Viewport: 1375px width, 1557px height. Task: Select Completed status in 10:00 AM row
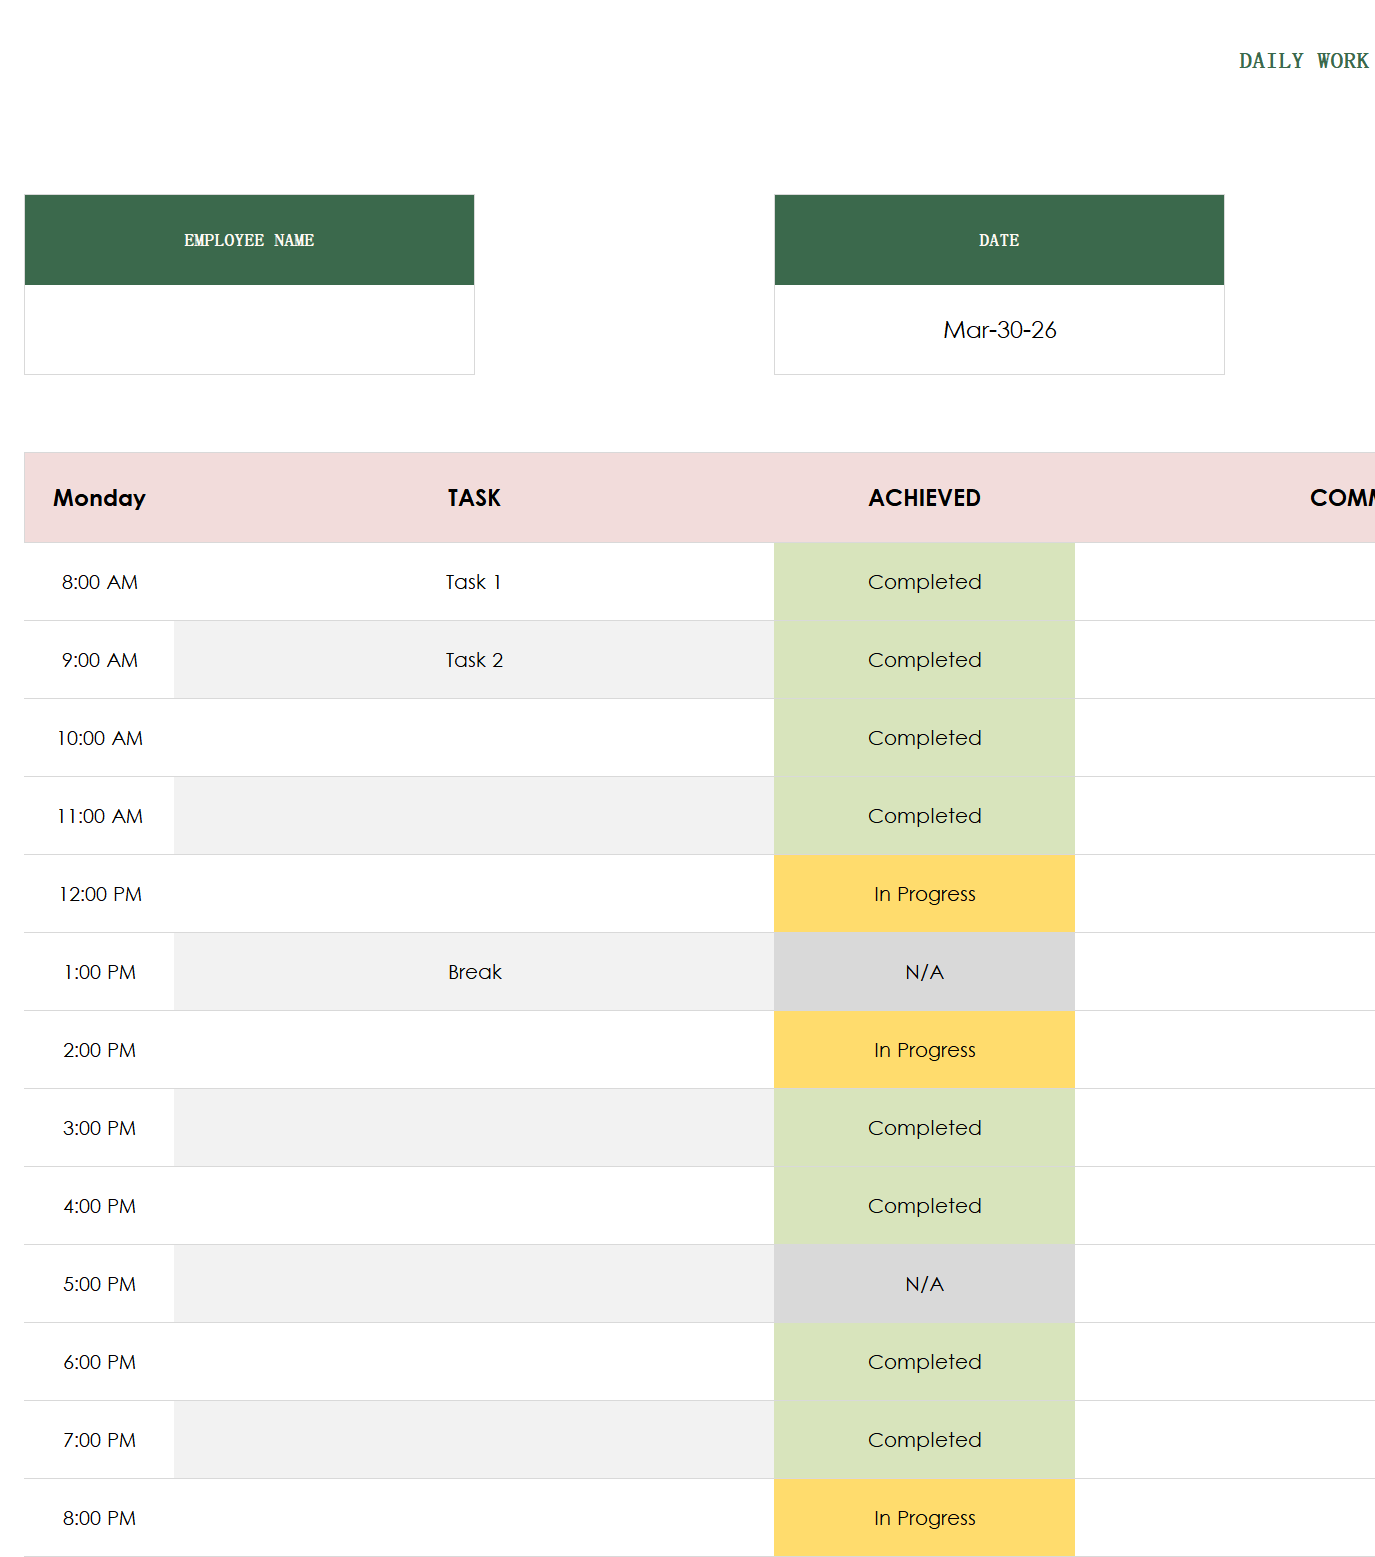coord(924,738)
